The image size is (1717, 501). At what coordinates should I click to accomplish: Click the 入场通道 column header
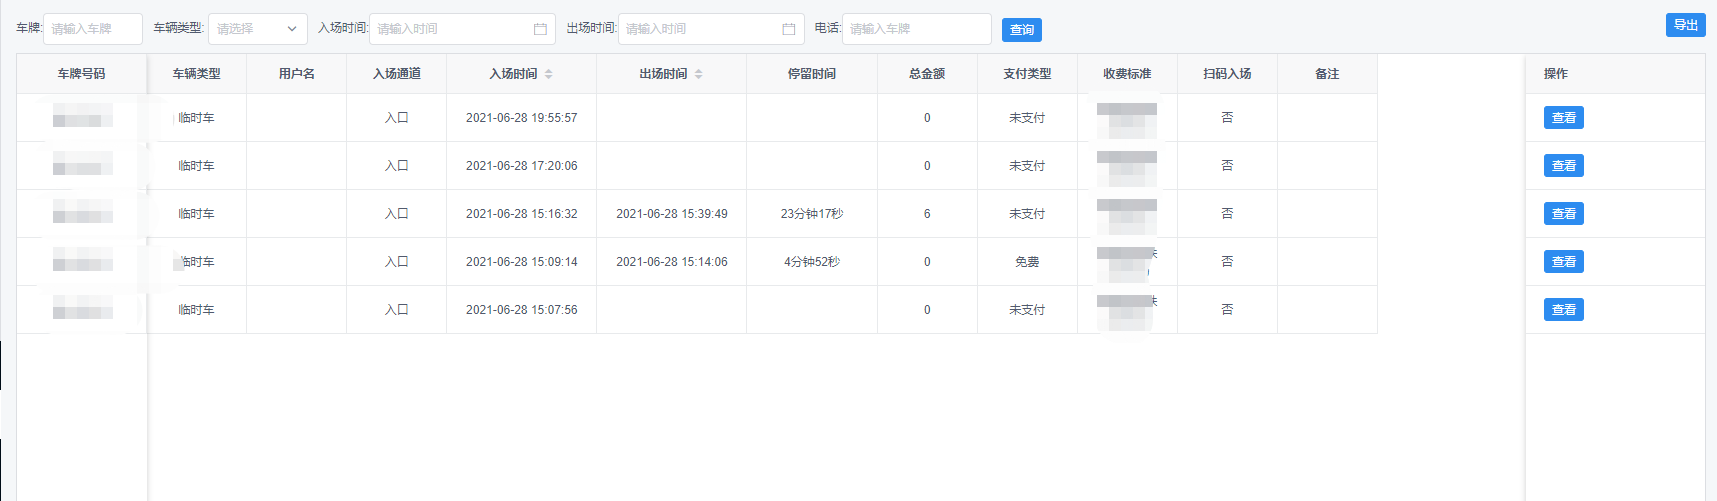click(x=397, y=74)
